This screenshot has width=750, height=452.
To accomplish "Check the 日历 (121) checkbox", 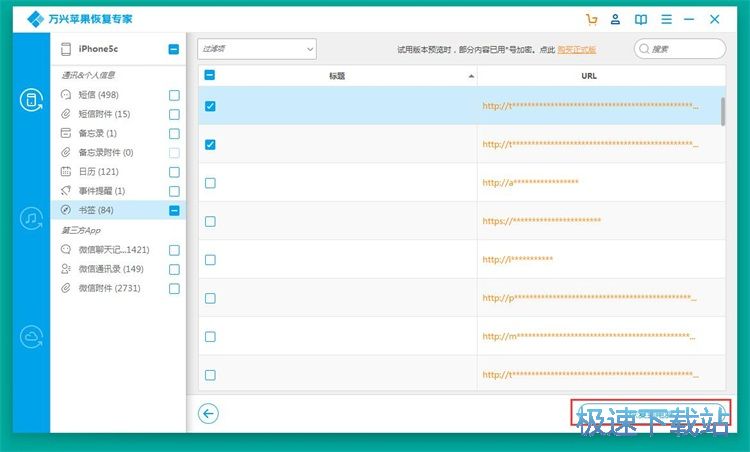I will 175,172.
